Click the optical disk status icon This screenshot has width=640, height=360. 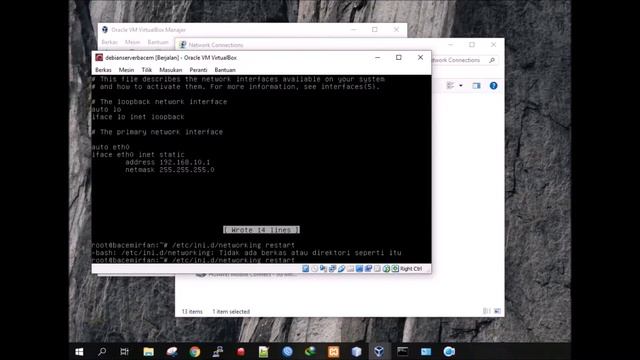click(x=314, y=269)
